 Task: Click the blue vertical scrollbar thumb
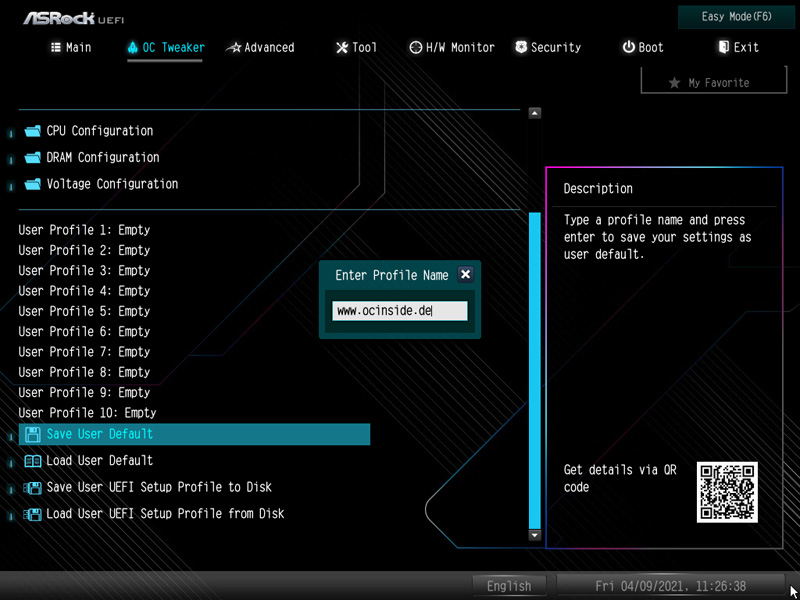click(x=535, y=370)
